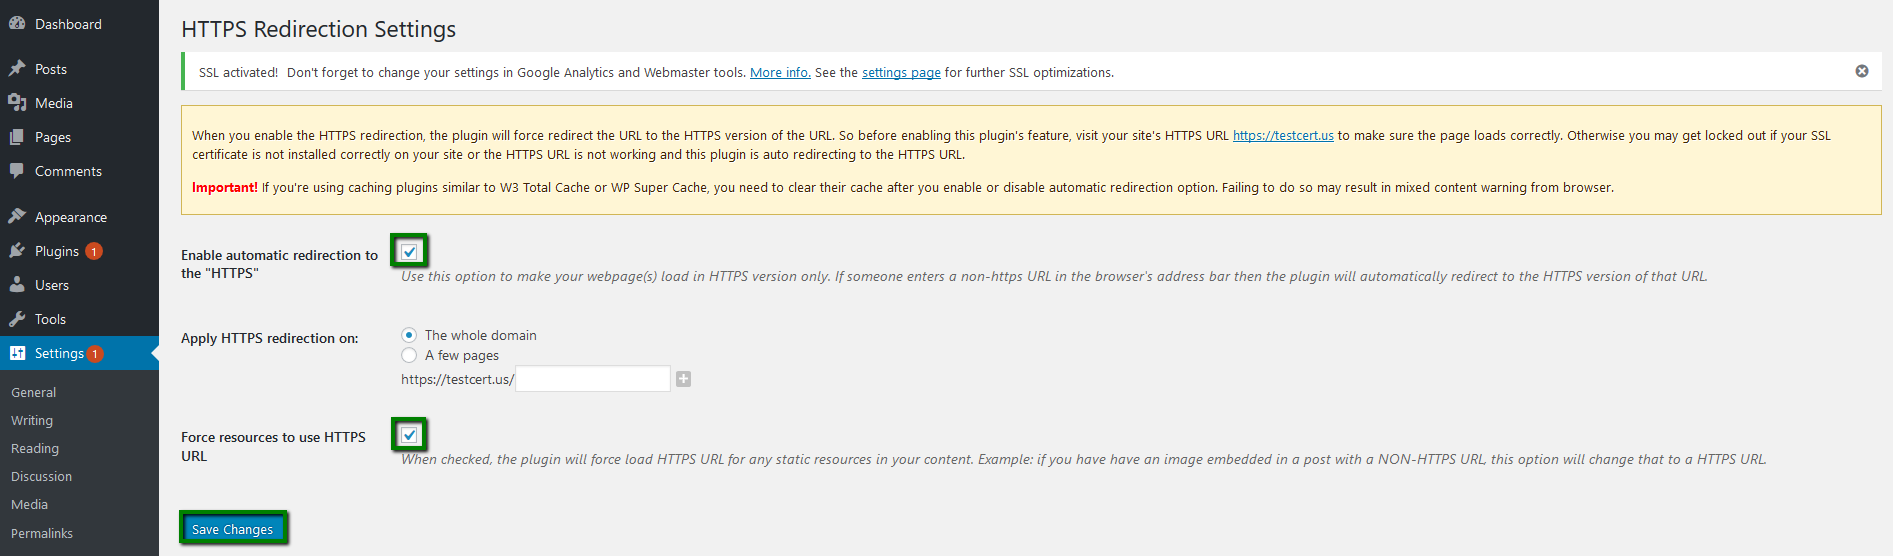Select The whole domain radio option

[409, 335]
